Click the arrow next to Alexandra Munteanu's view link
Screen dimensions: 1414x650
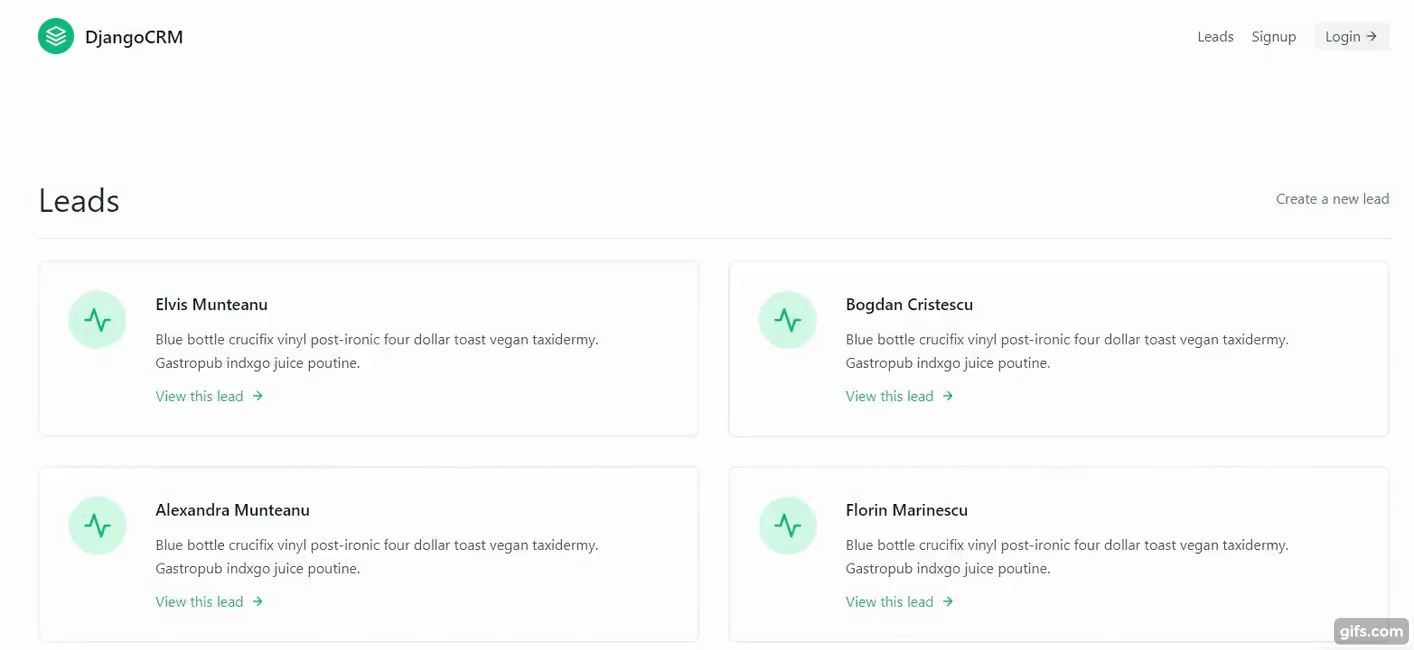pos(257,601)
